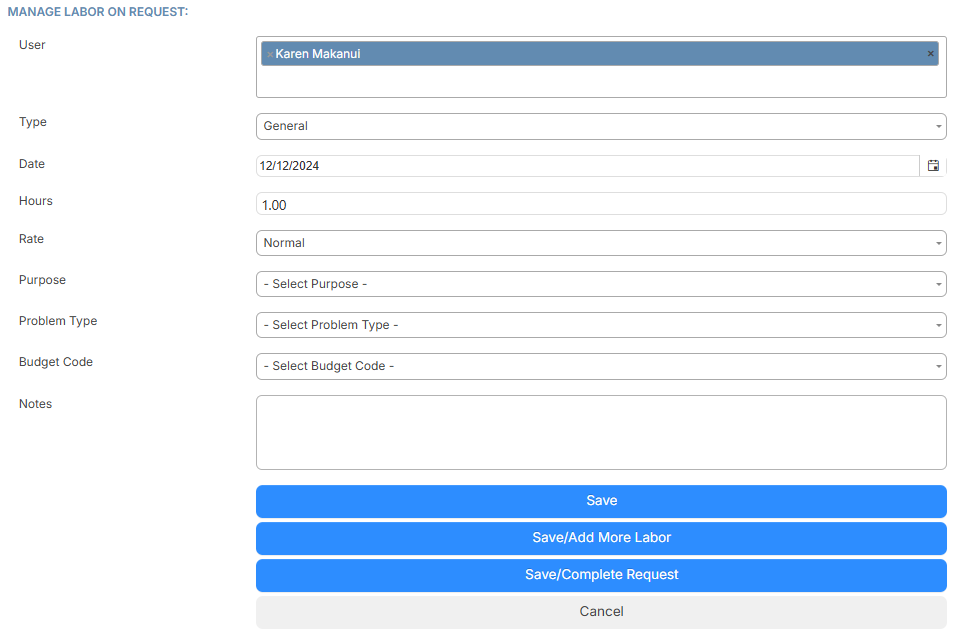Click the Type dropdown arrow
The width and height of the screenshot is (964, 642).
[x=936, y=126]
